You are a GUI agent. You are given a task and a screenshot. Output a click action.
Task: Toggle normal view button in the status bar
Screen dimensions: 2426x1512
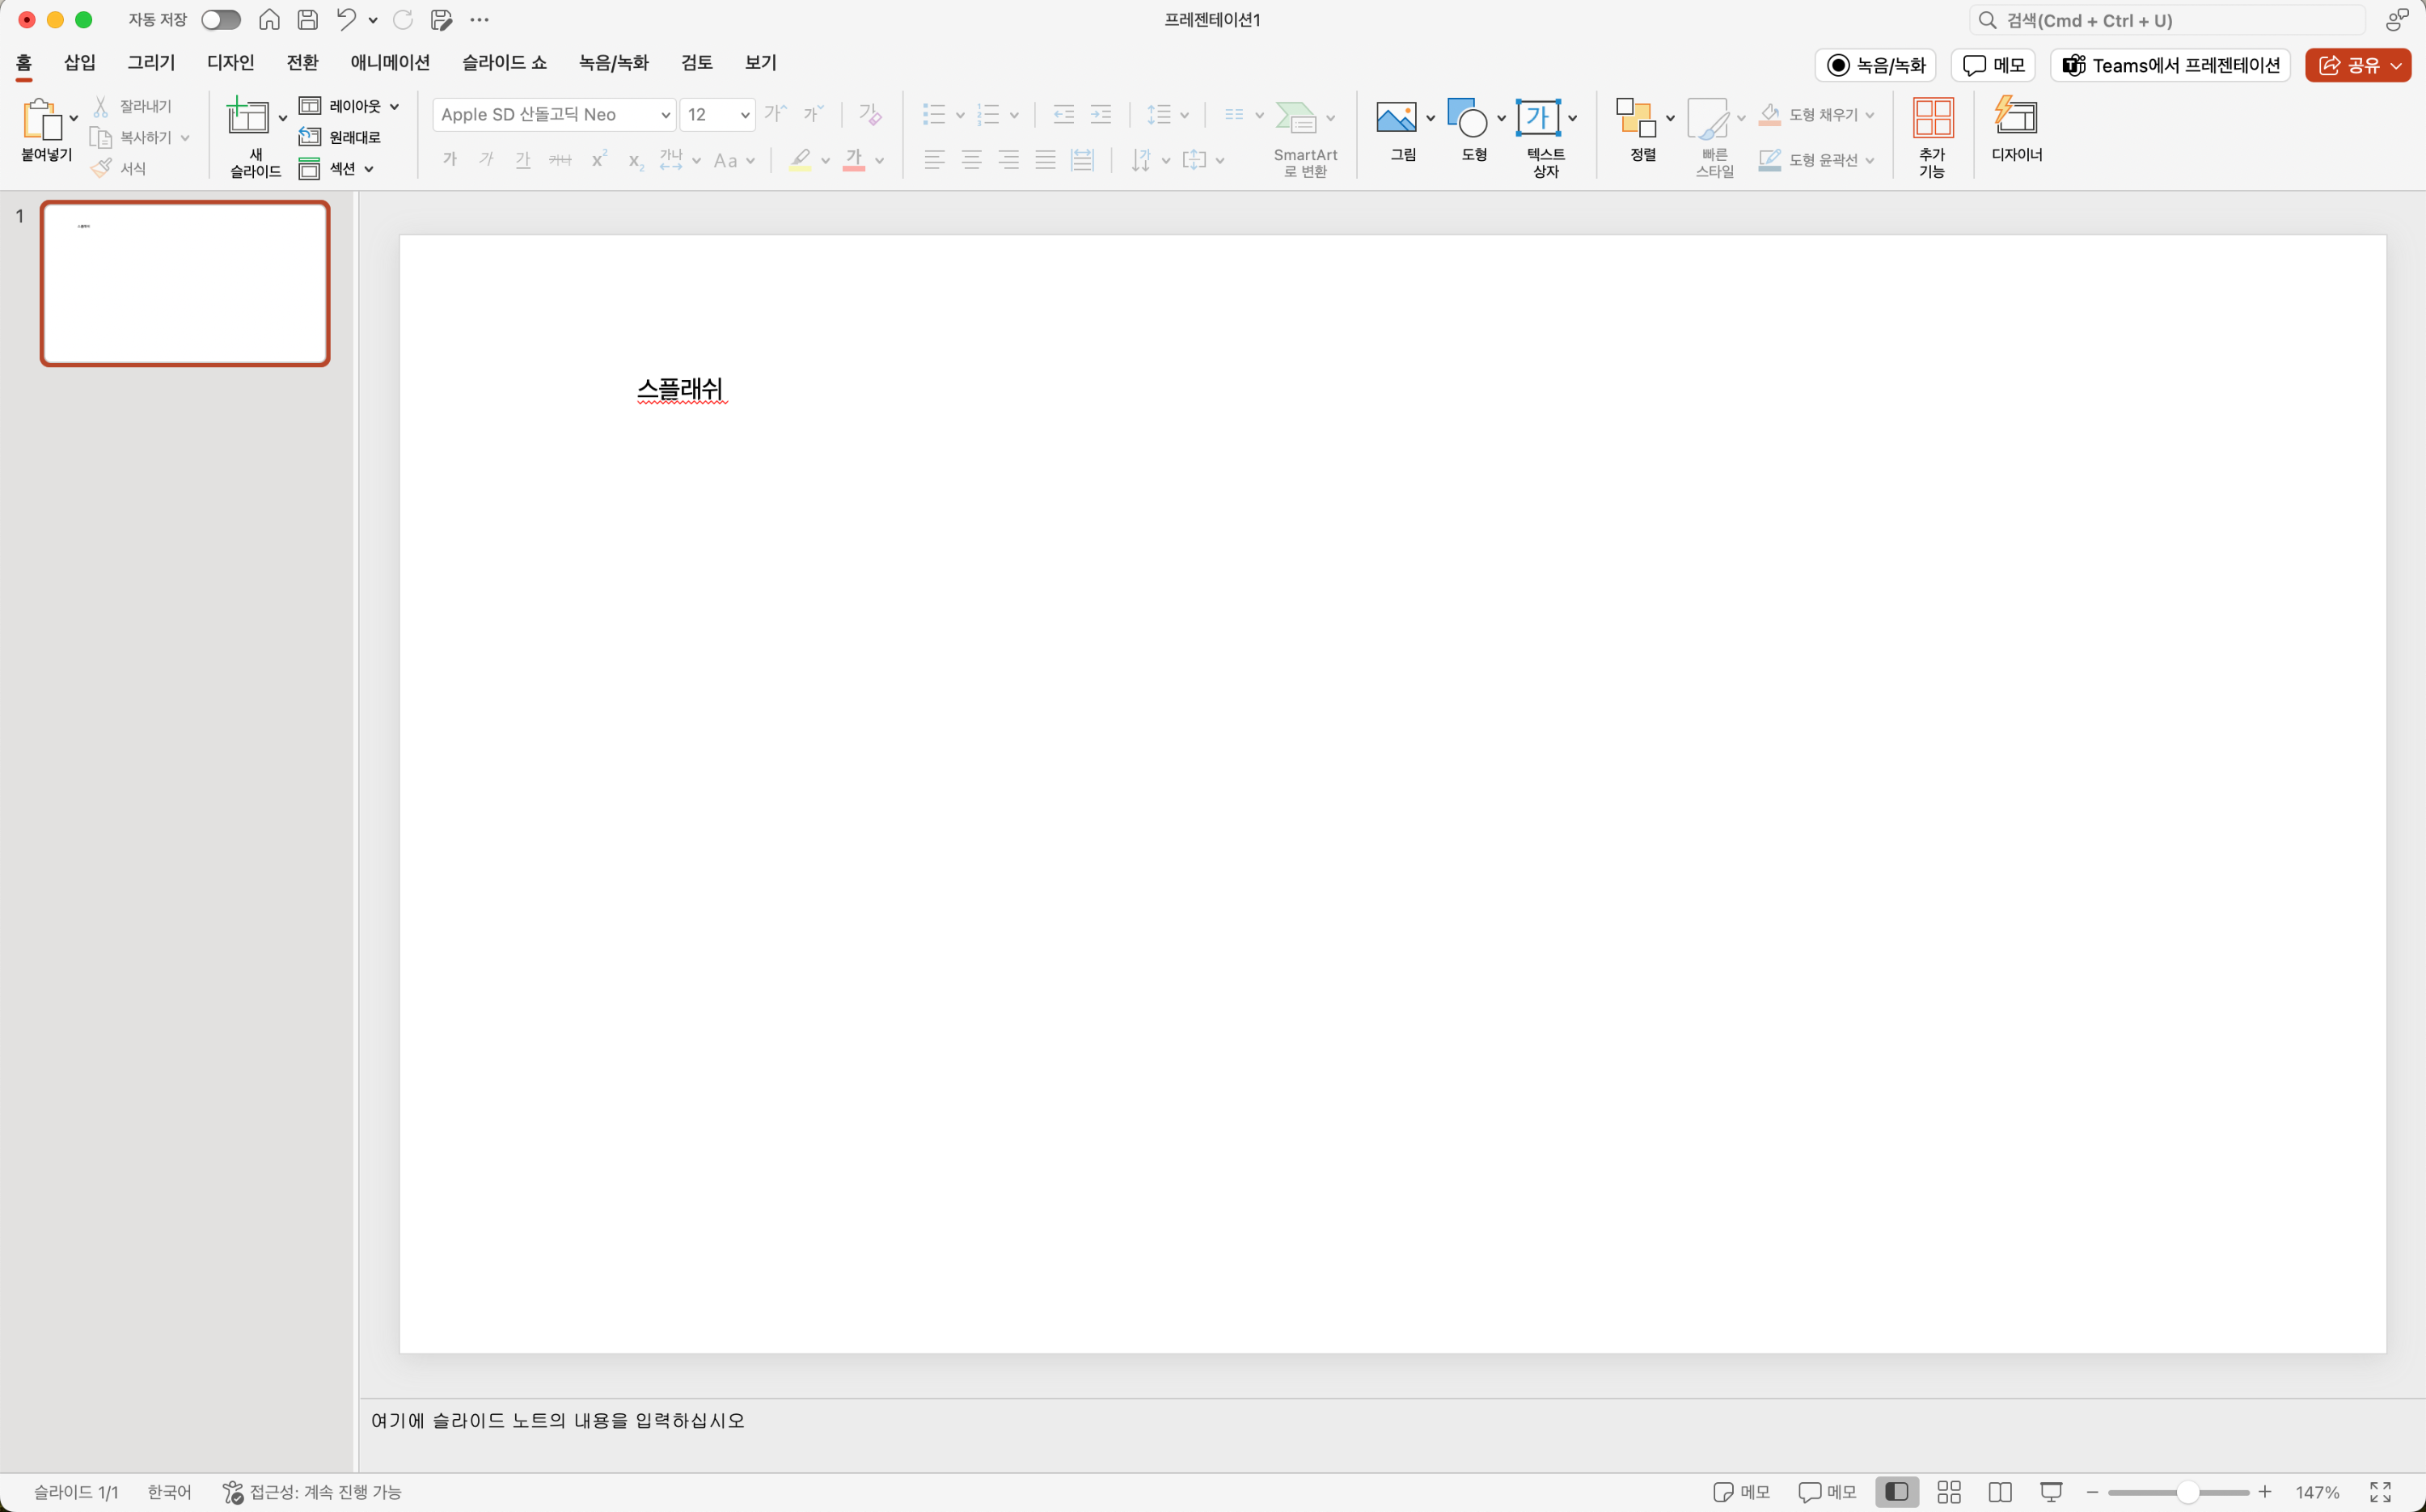click(1896, 1492)
